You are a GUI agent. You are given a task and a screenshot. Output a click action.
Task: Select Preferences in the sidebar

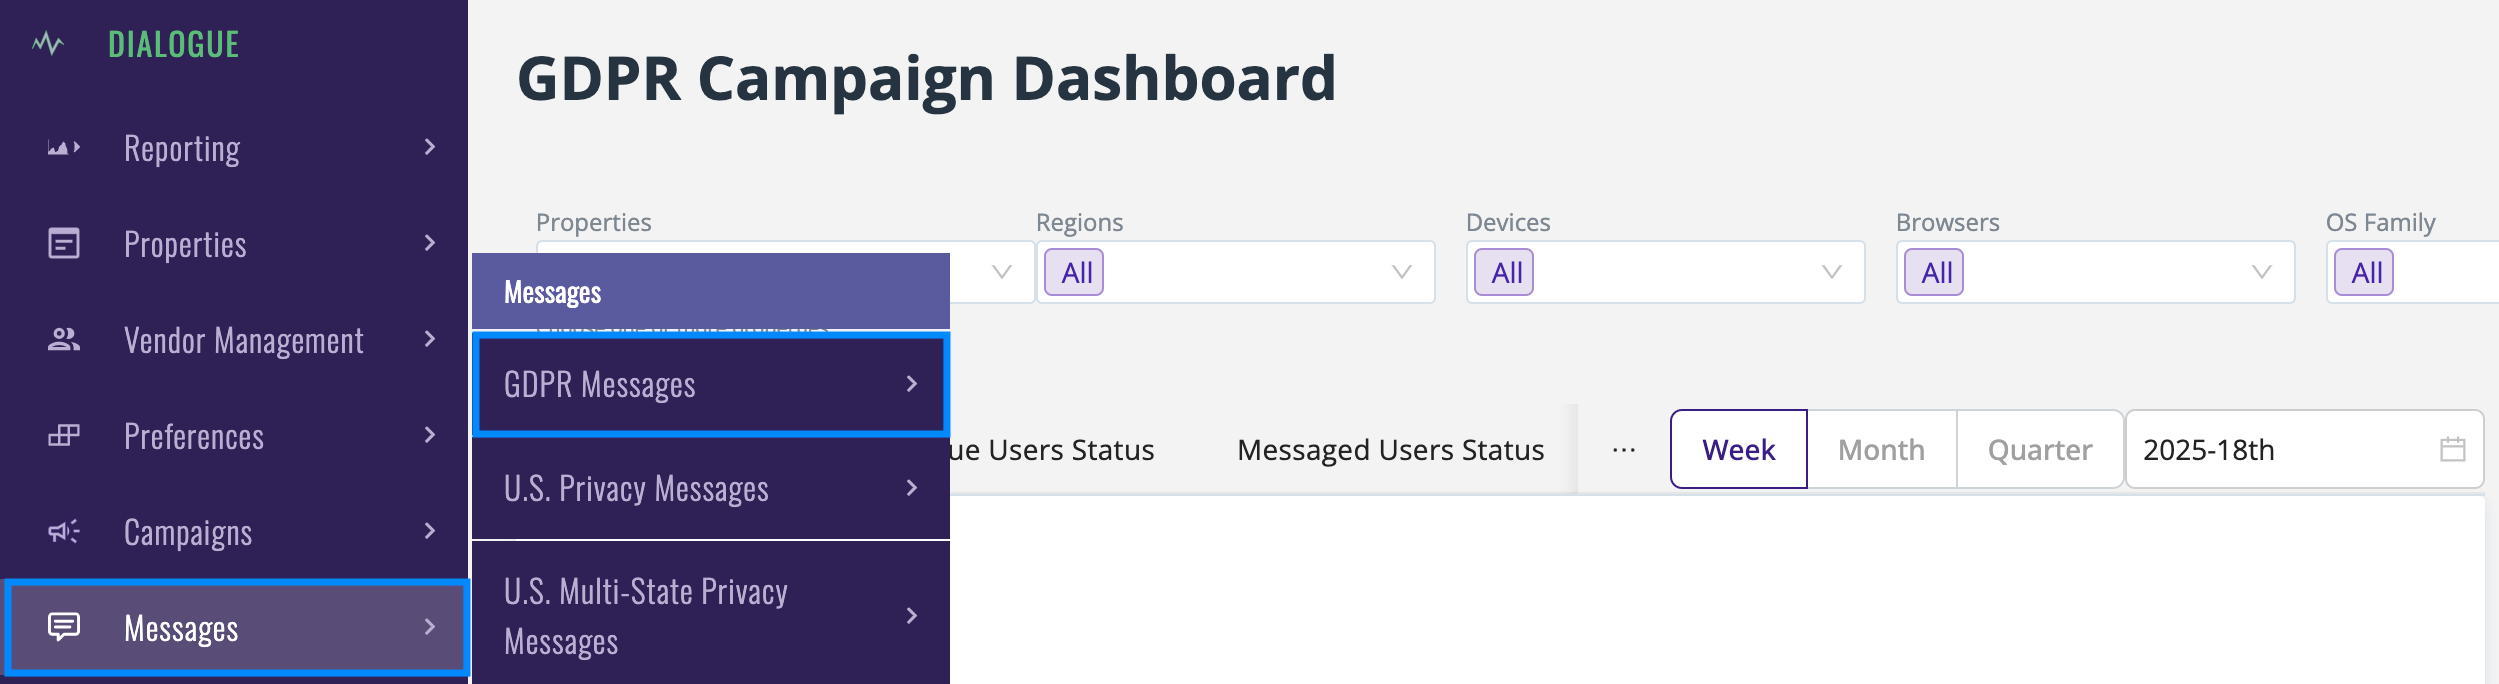[x=234, y=436]
